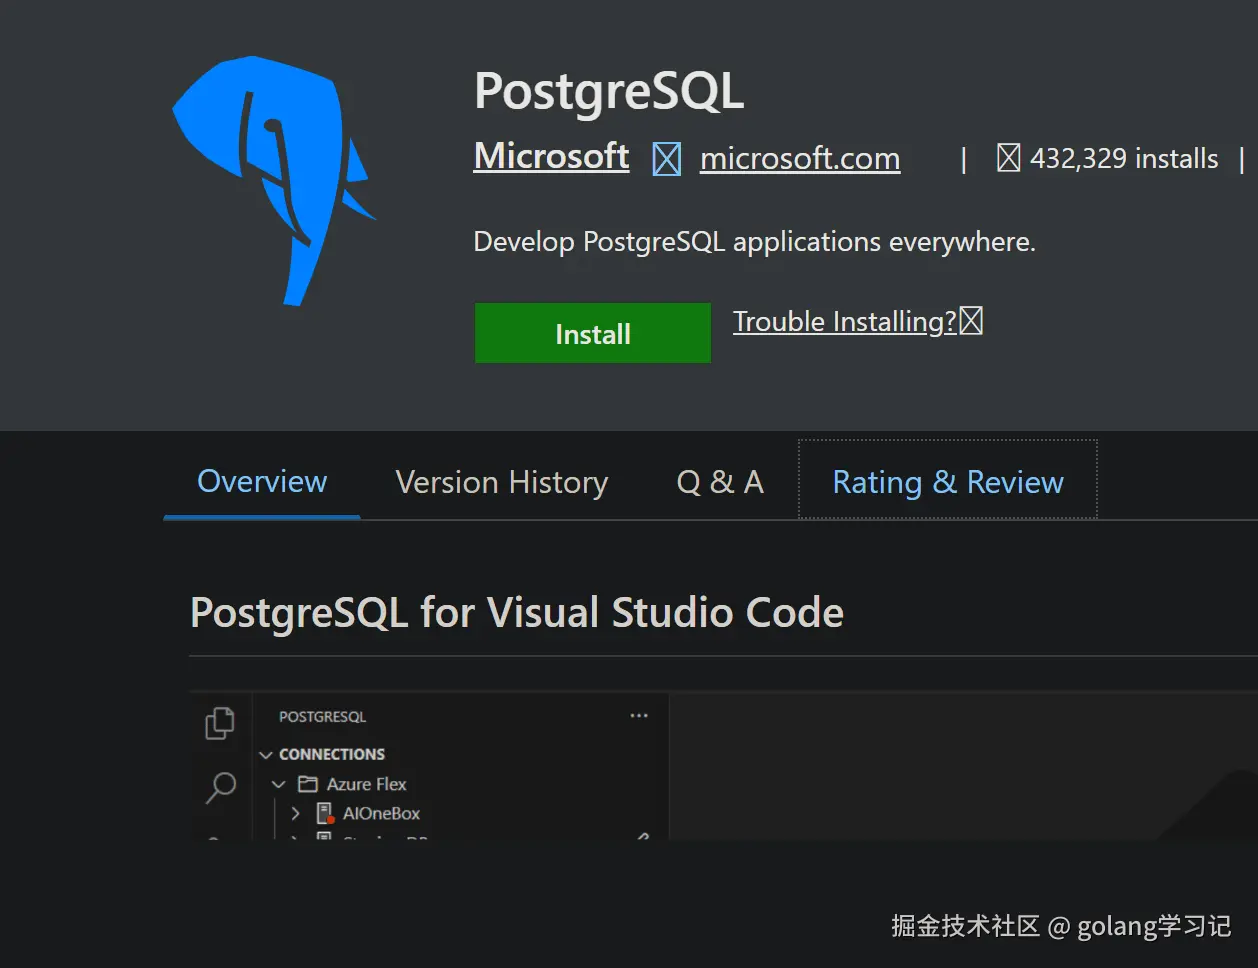Open the PostgreSQL panel more actions ellipsis

coord(639,716)
